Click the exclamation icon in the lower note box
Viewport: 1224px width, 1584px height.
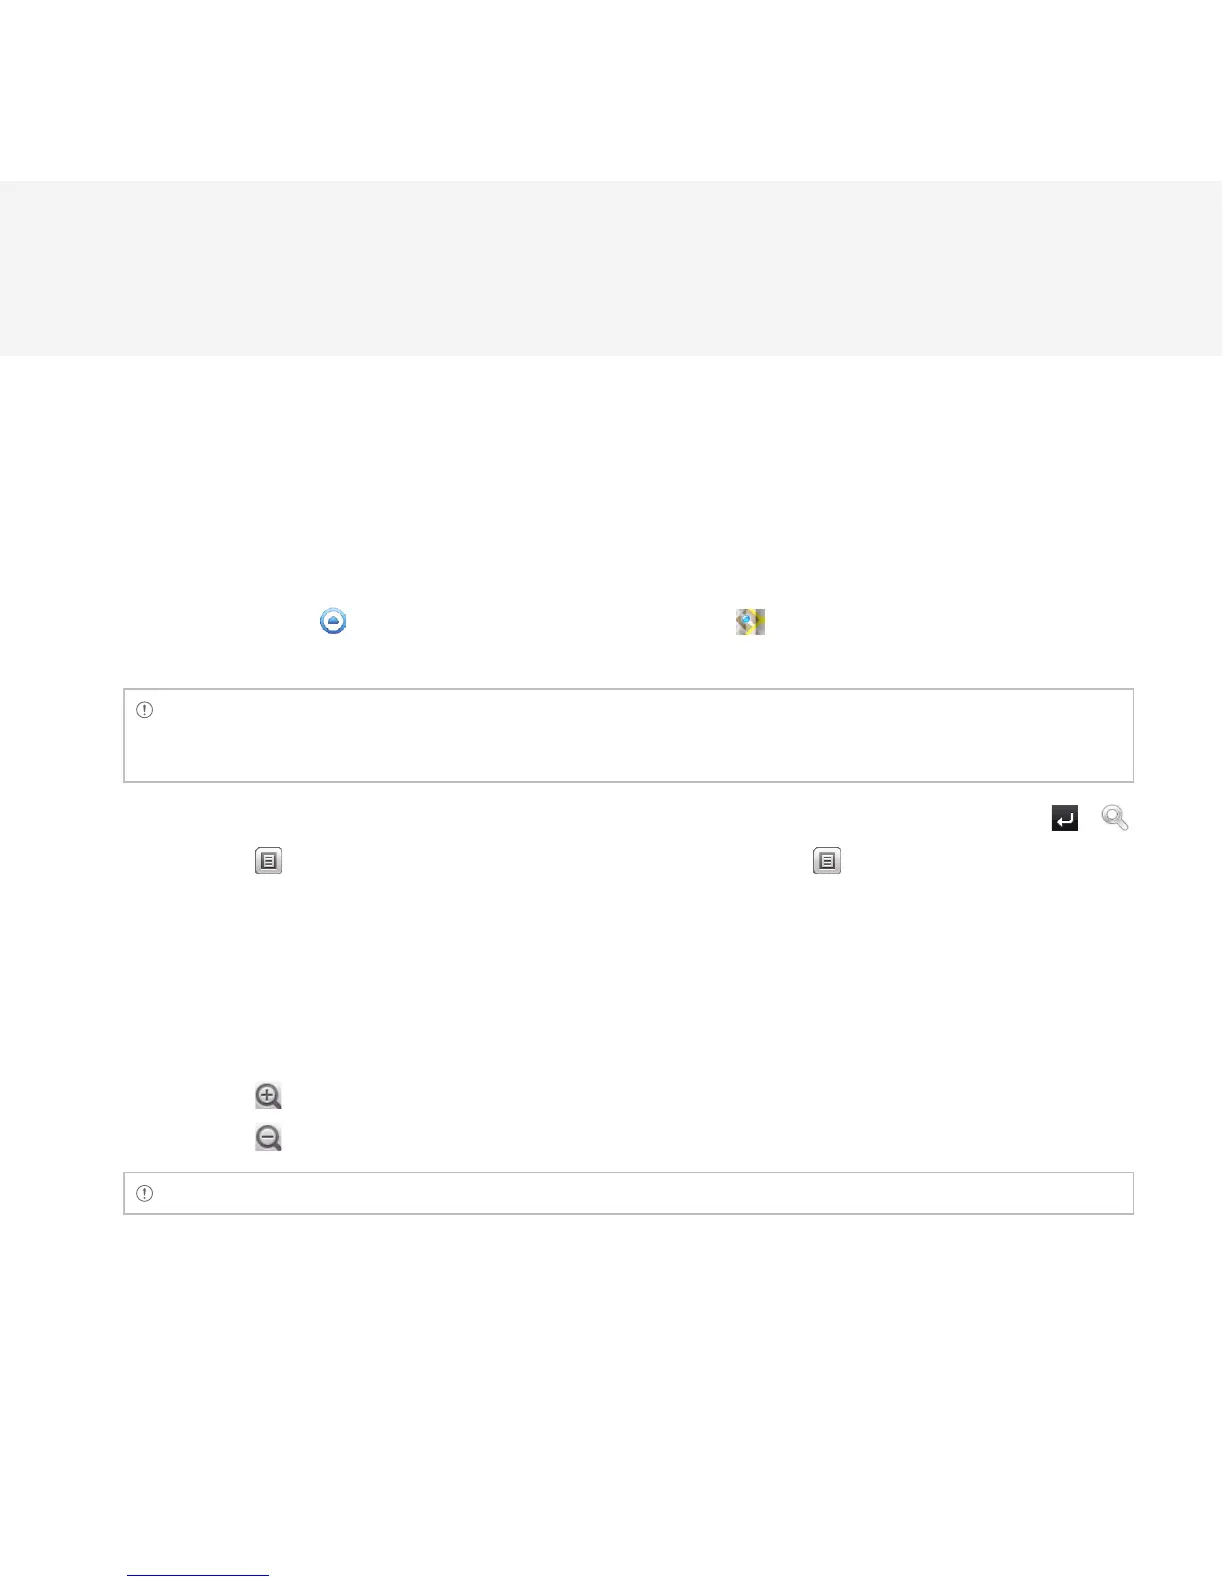[x=144, y=1193]
